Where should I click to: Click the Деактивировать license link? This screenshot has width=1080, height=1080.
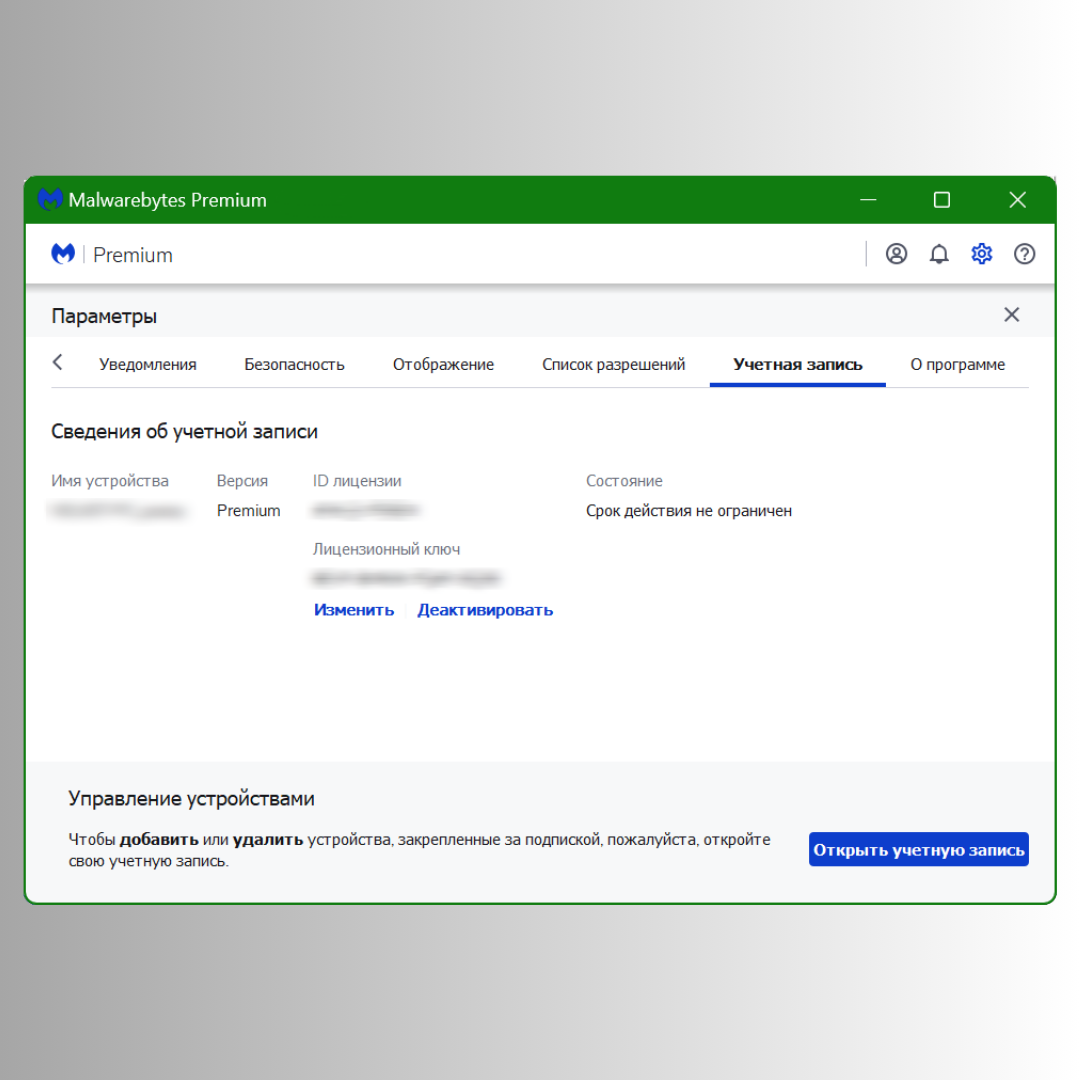tap(485, 610)
